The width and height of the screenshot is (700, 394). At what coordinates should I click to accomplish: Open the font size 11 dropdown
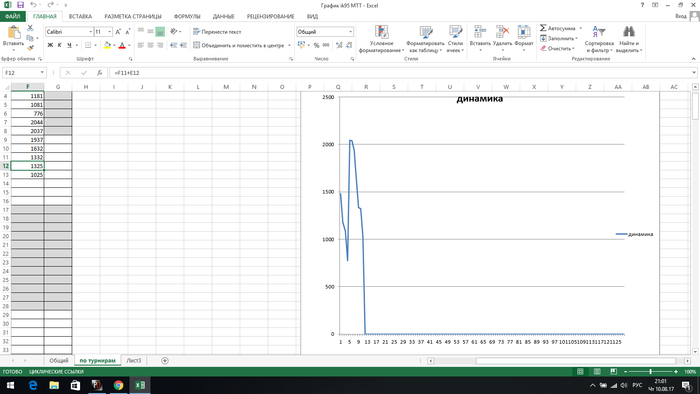(109, 32)
